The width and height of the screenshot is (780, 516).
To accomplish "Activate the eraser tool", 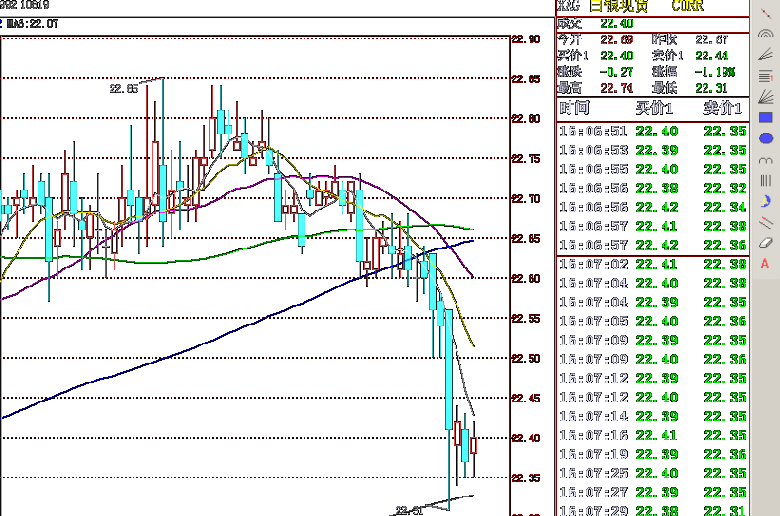I will (766, 242).
